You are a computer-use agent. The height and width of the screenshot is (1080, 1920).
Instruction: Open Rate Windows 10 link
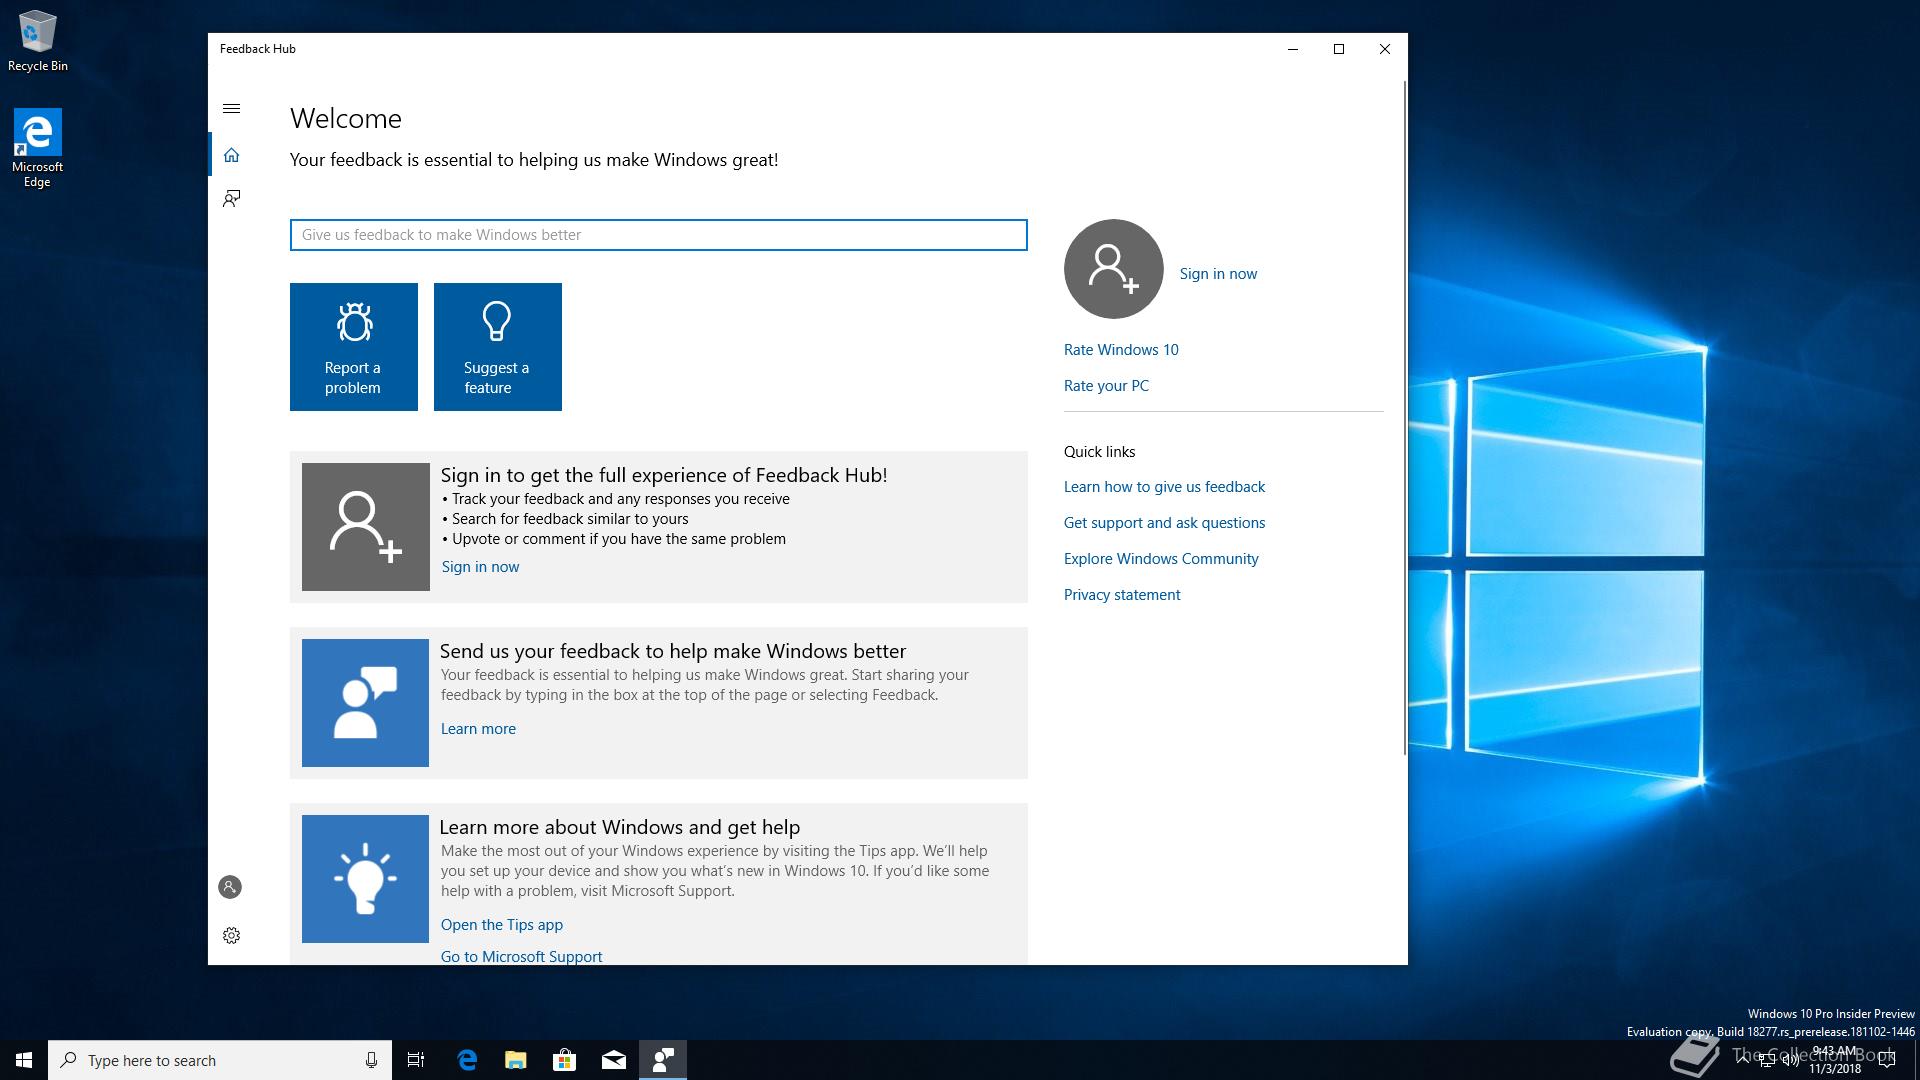point(1121,350)
